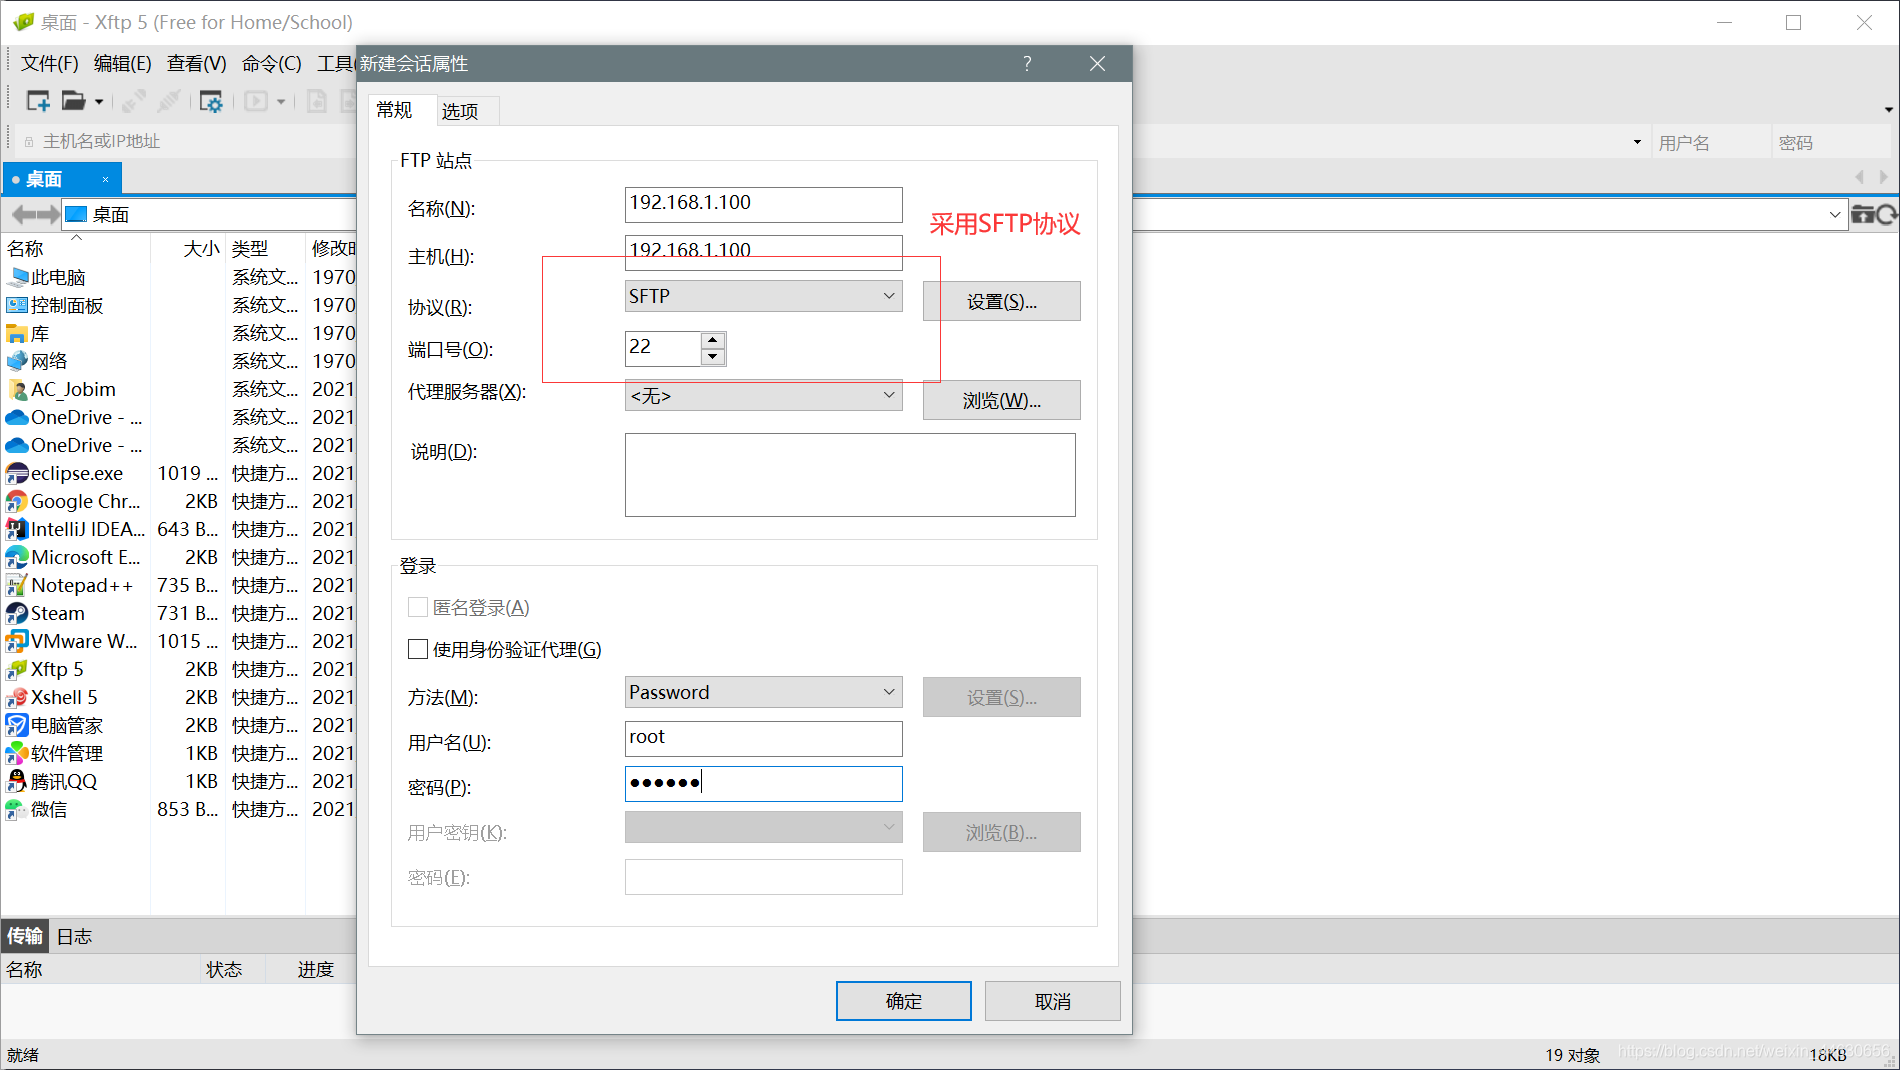Open the 文件(F) menu

point(50,64)
